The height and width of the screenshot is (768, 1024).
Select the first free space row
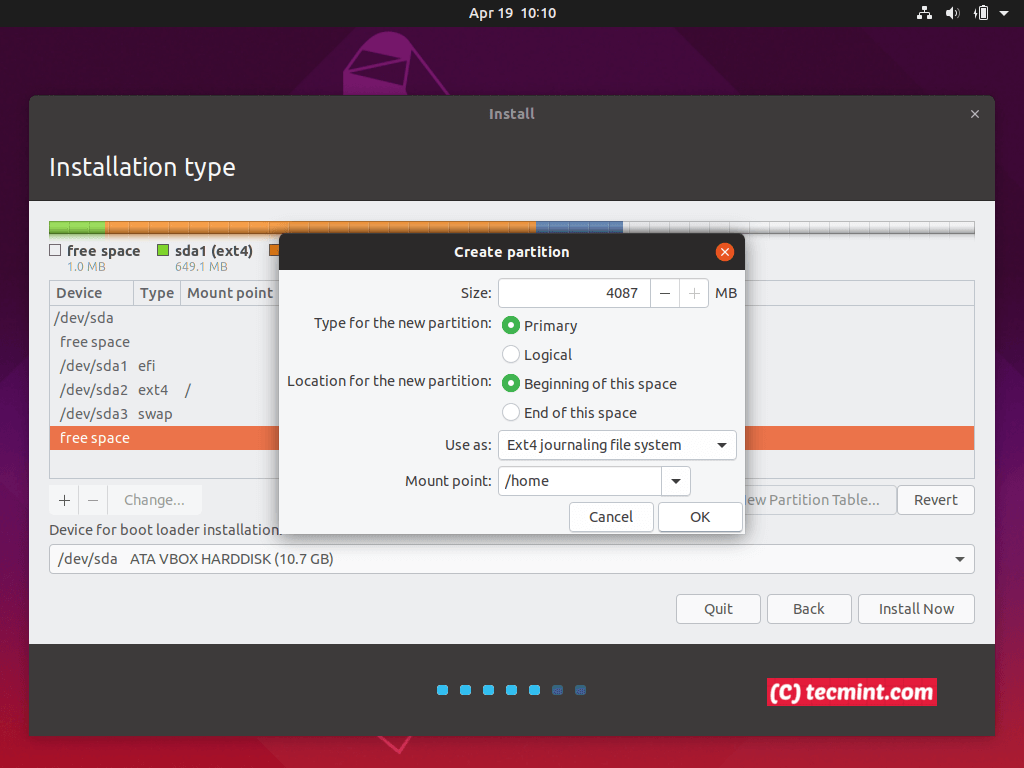164,342
